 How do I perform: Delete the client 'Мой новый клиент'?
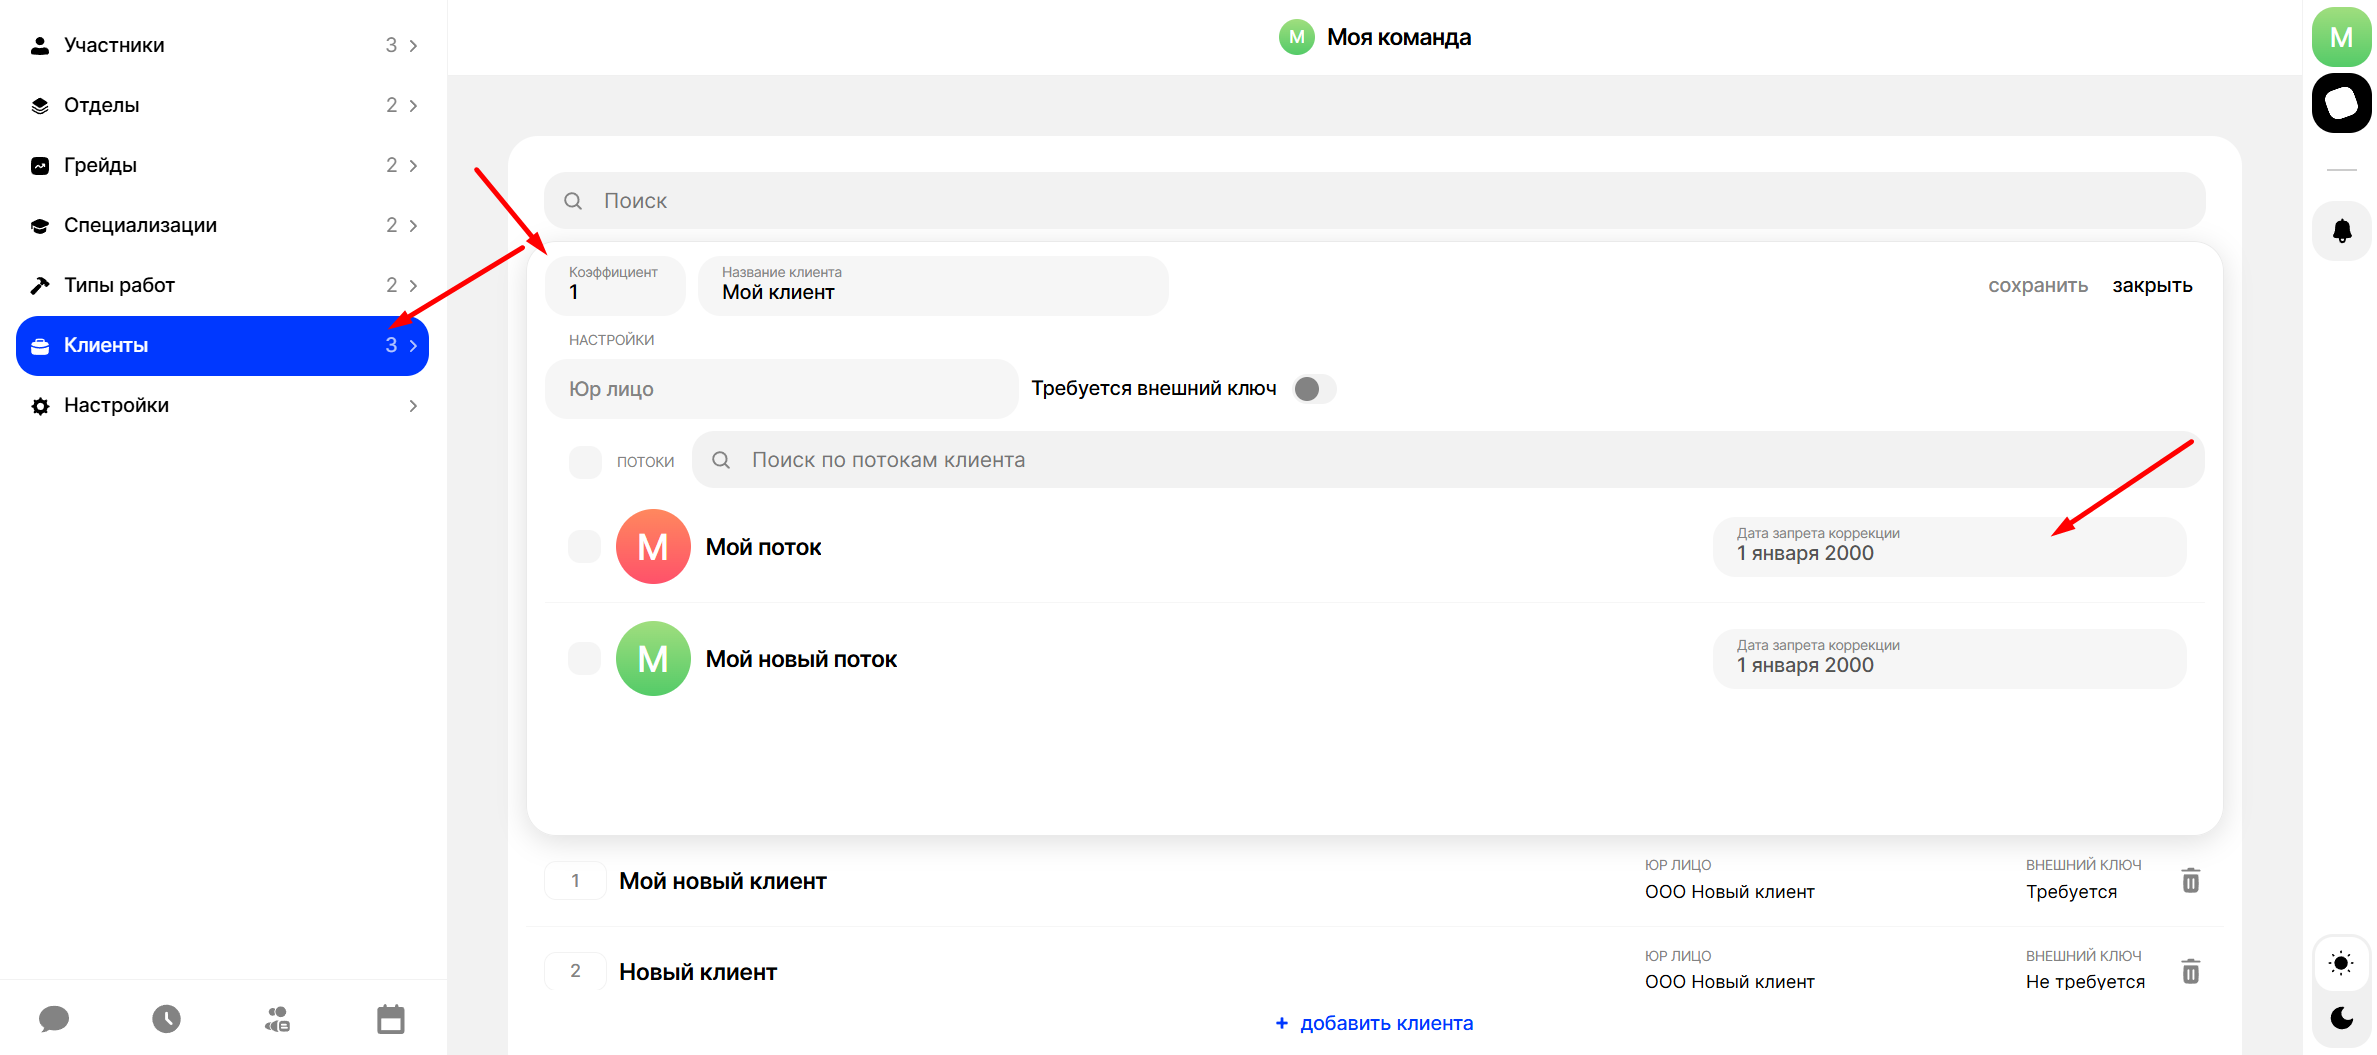tap(2190, 881)
